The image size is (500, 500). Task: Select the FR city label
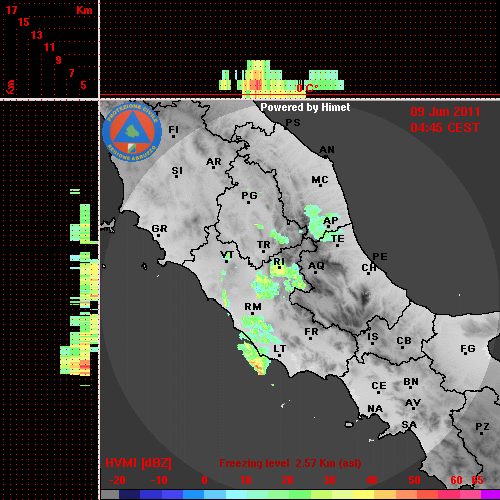pyautogui.click(x=311, y=332)
